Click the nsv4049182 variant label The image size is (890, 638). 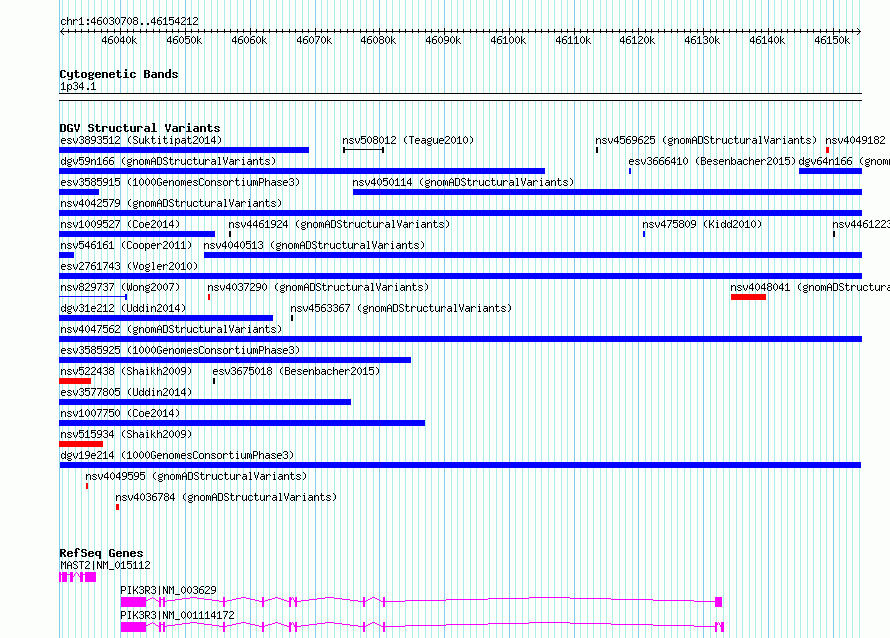855,140
